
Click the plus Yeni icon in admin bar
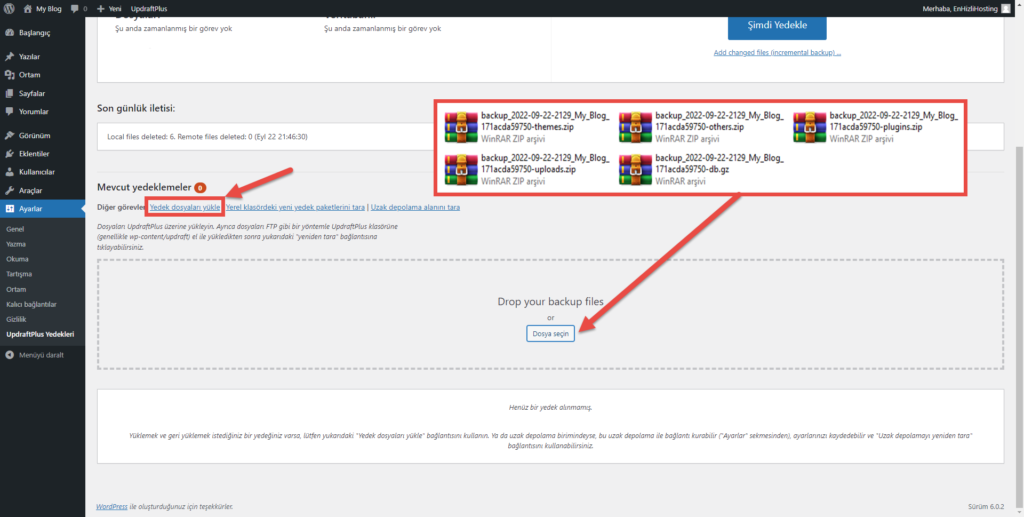[101, 9]
